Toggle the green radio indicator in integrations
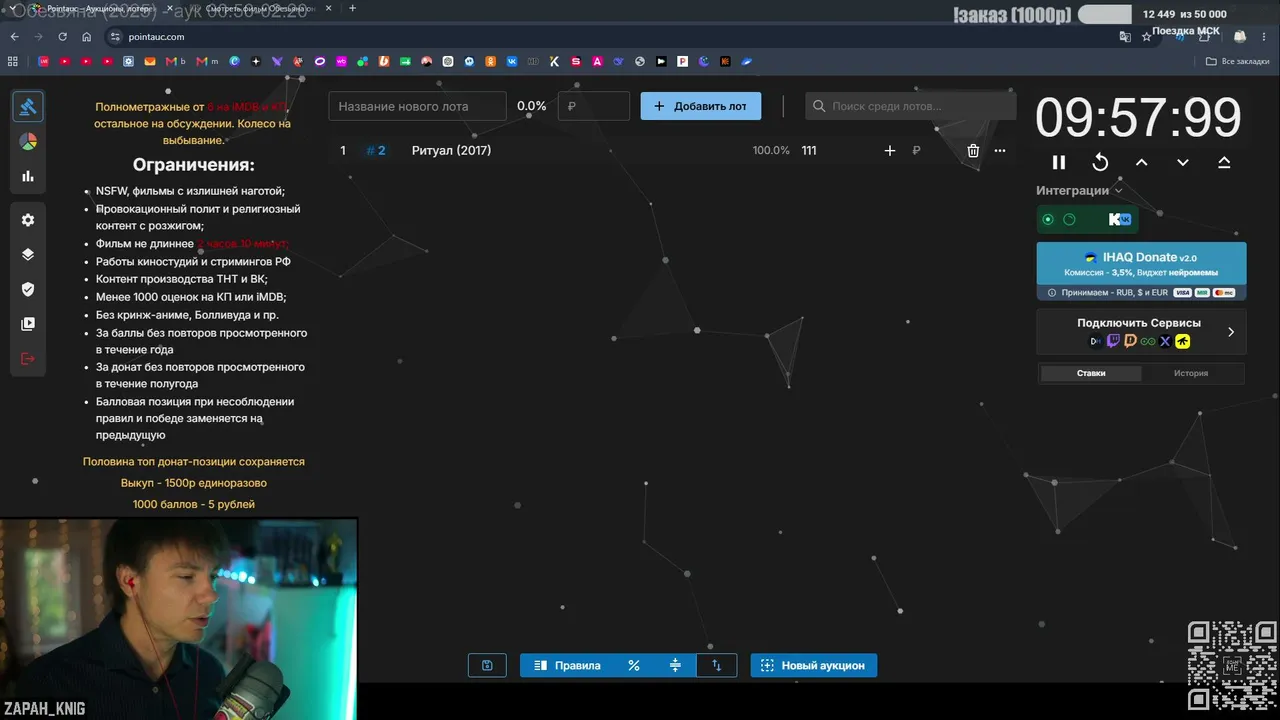1280x720 pixels. (1048, 219)
